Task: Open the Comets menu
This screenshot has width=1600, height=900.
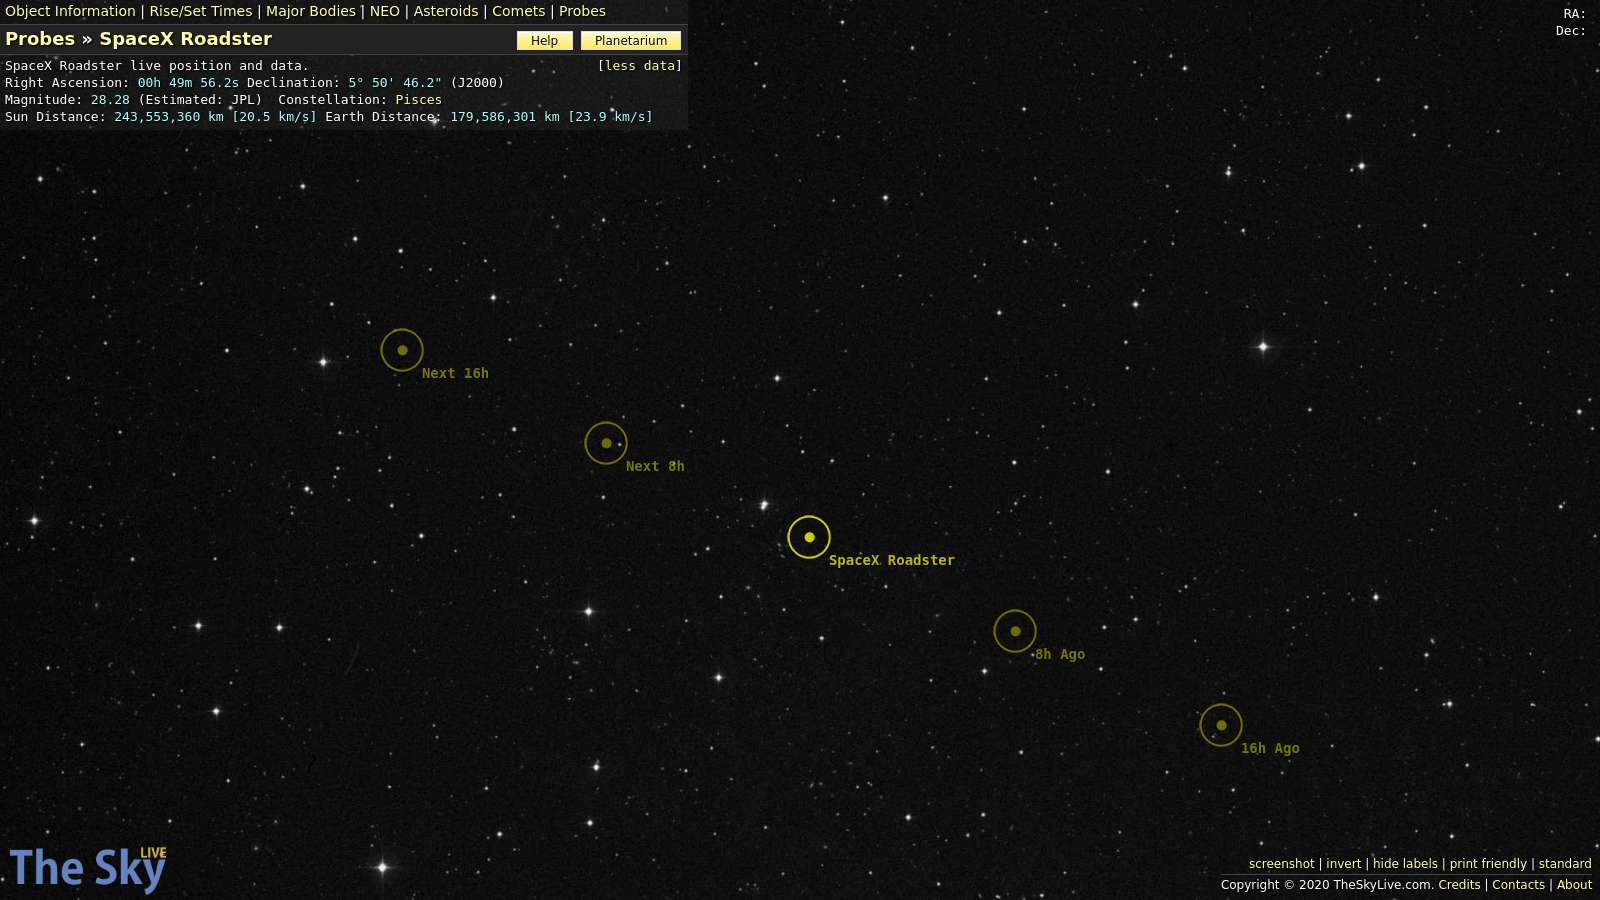Action: pos(519,11)
